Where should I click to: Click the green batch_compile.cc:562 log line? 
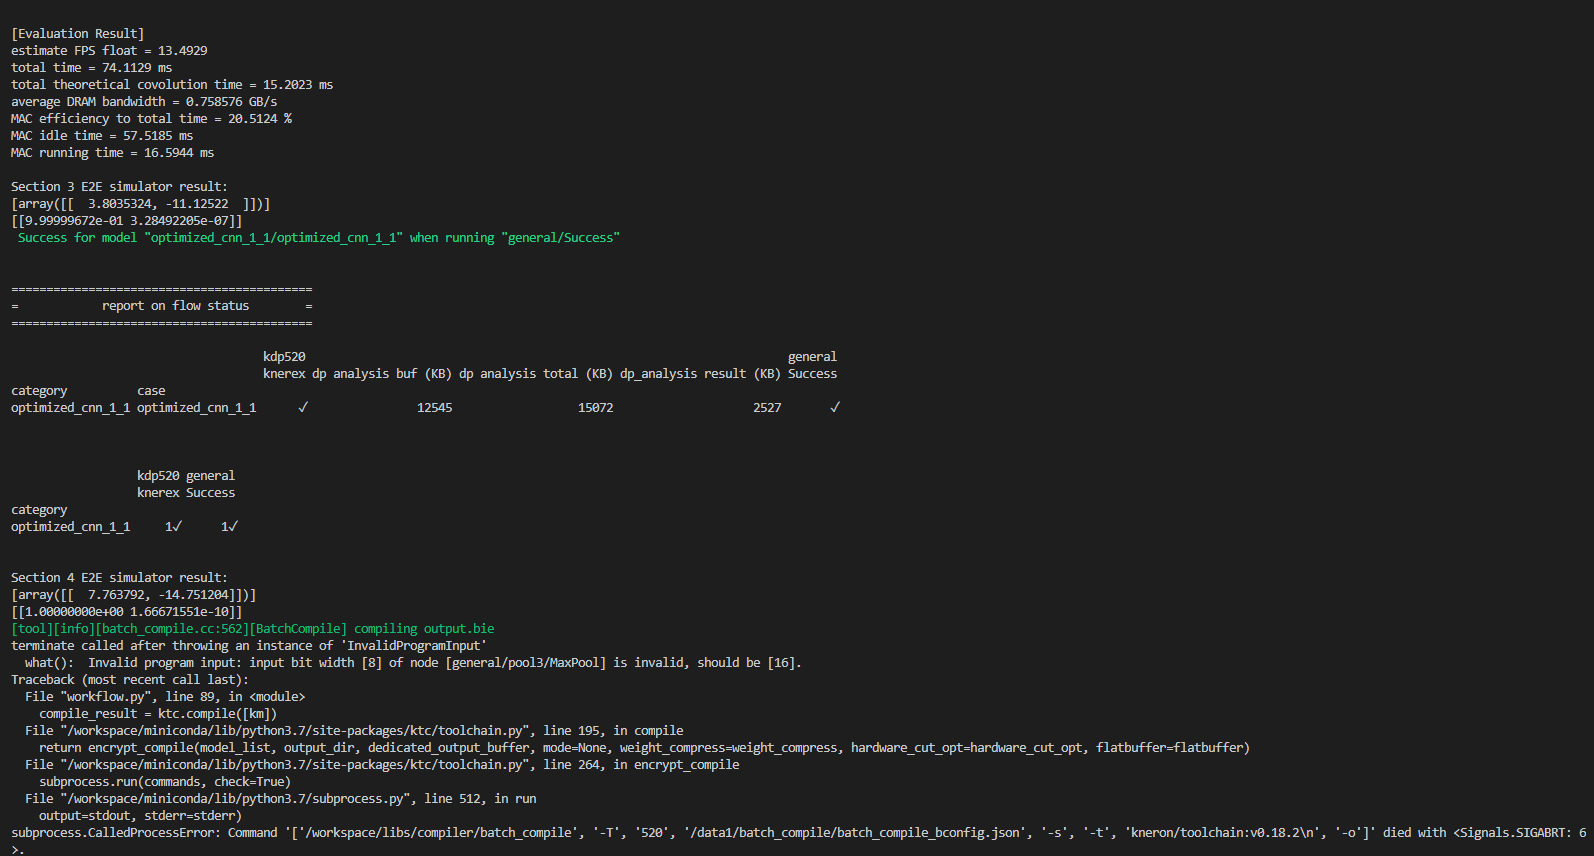click(x=253, y=629)
